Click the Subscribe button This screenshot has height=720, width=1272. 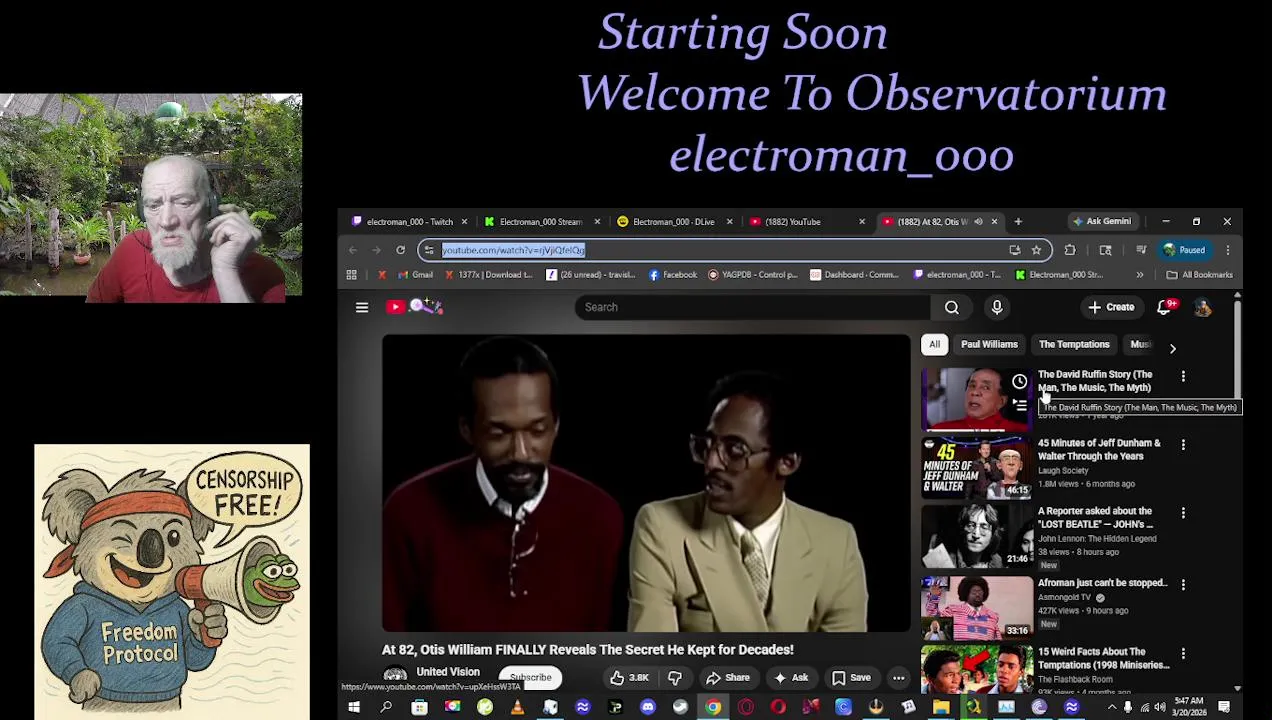(x=531, y=678)
